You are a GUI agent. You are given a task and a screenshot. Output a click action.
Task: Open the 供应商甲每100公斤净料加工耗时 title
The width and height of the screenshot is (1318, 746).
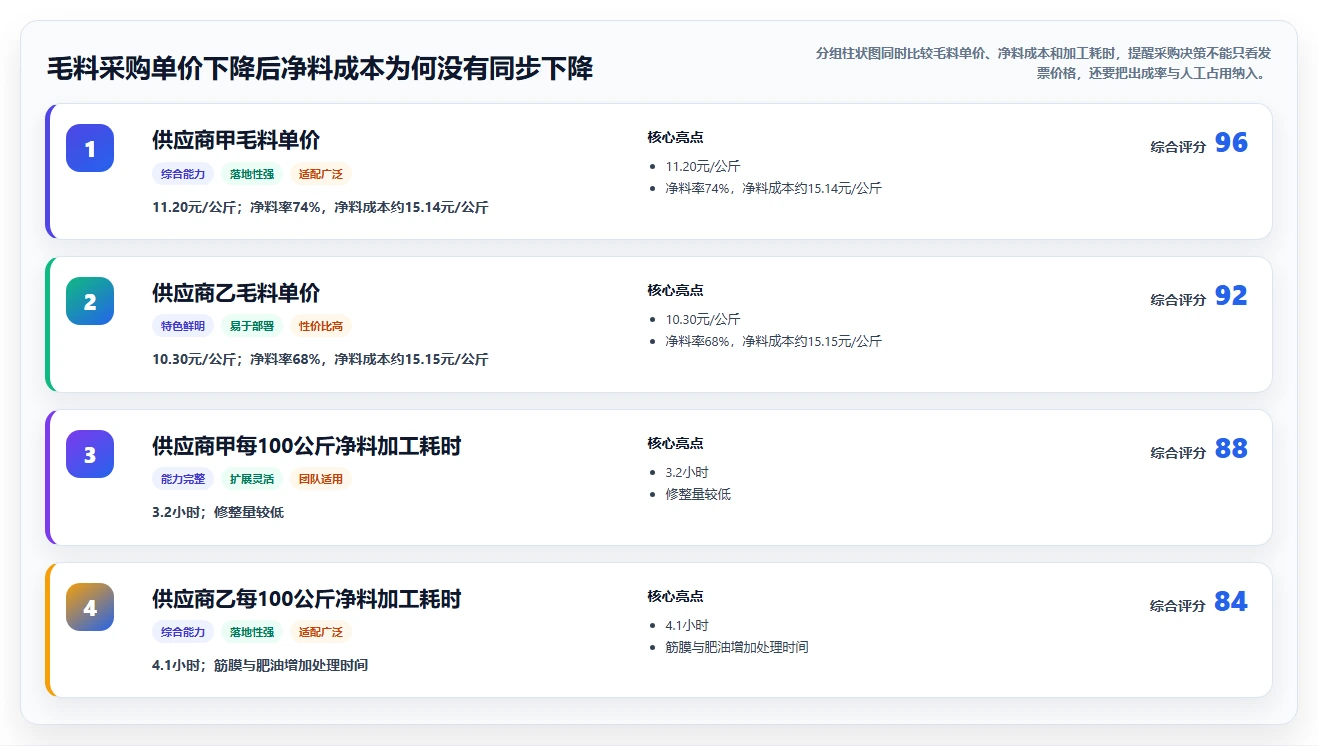(307, 446)
